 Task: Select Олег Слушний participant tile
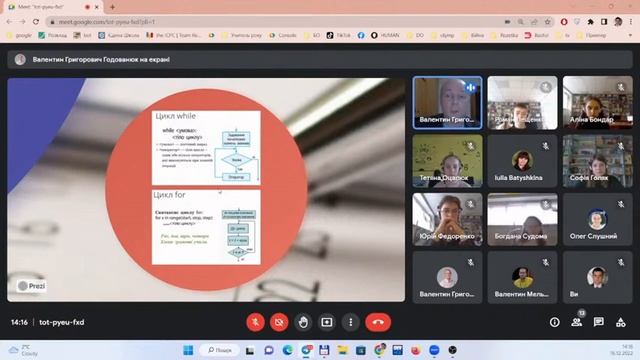pos(598,220)
